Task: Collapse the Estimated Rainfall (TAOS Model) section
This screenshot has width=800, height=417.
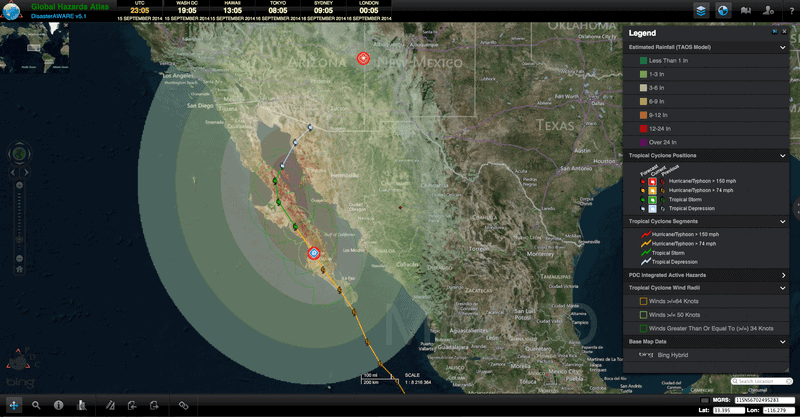Action: [782, 47]
